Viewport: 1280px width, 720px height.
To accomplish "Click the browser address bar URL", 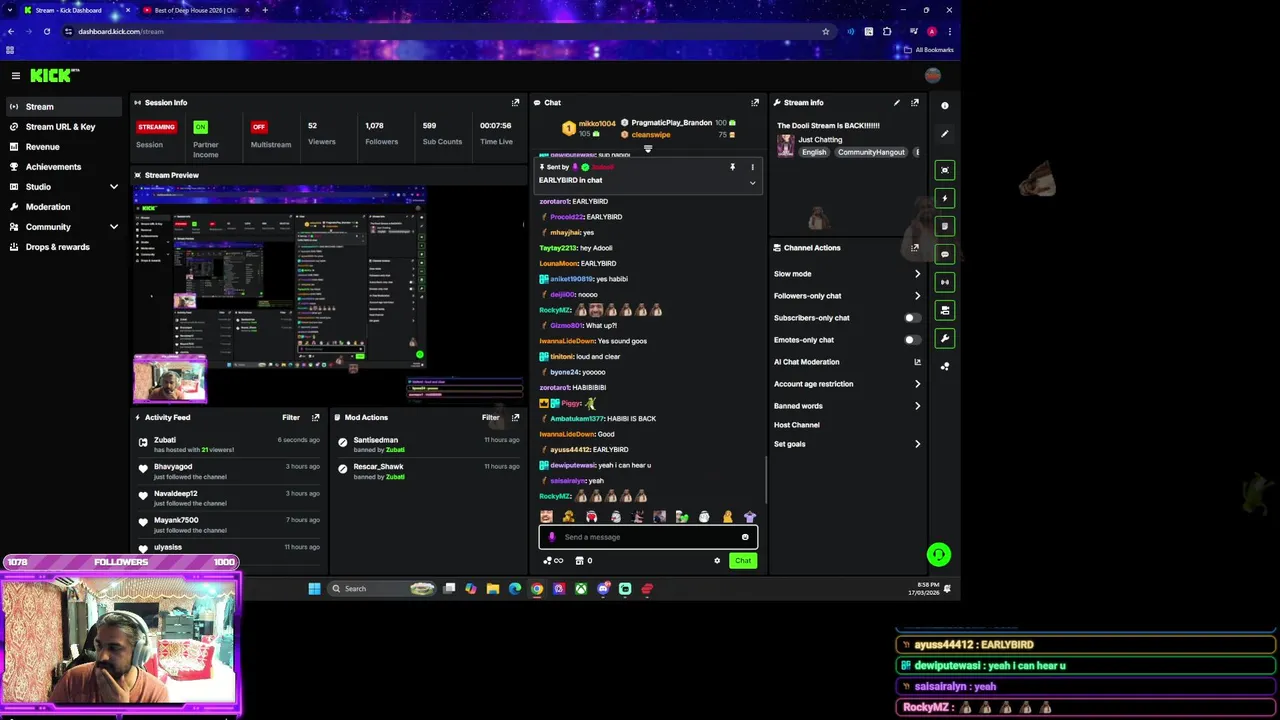I will (x=121, y=31).
